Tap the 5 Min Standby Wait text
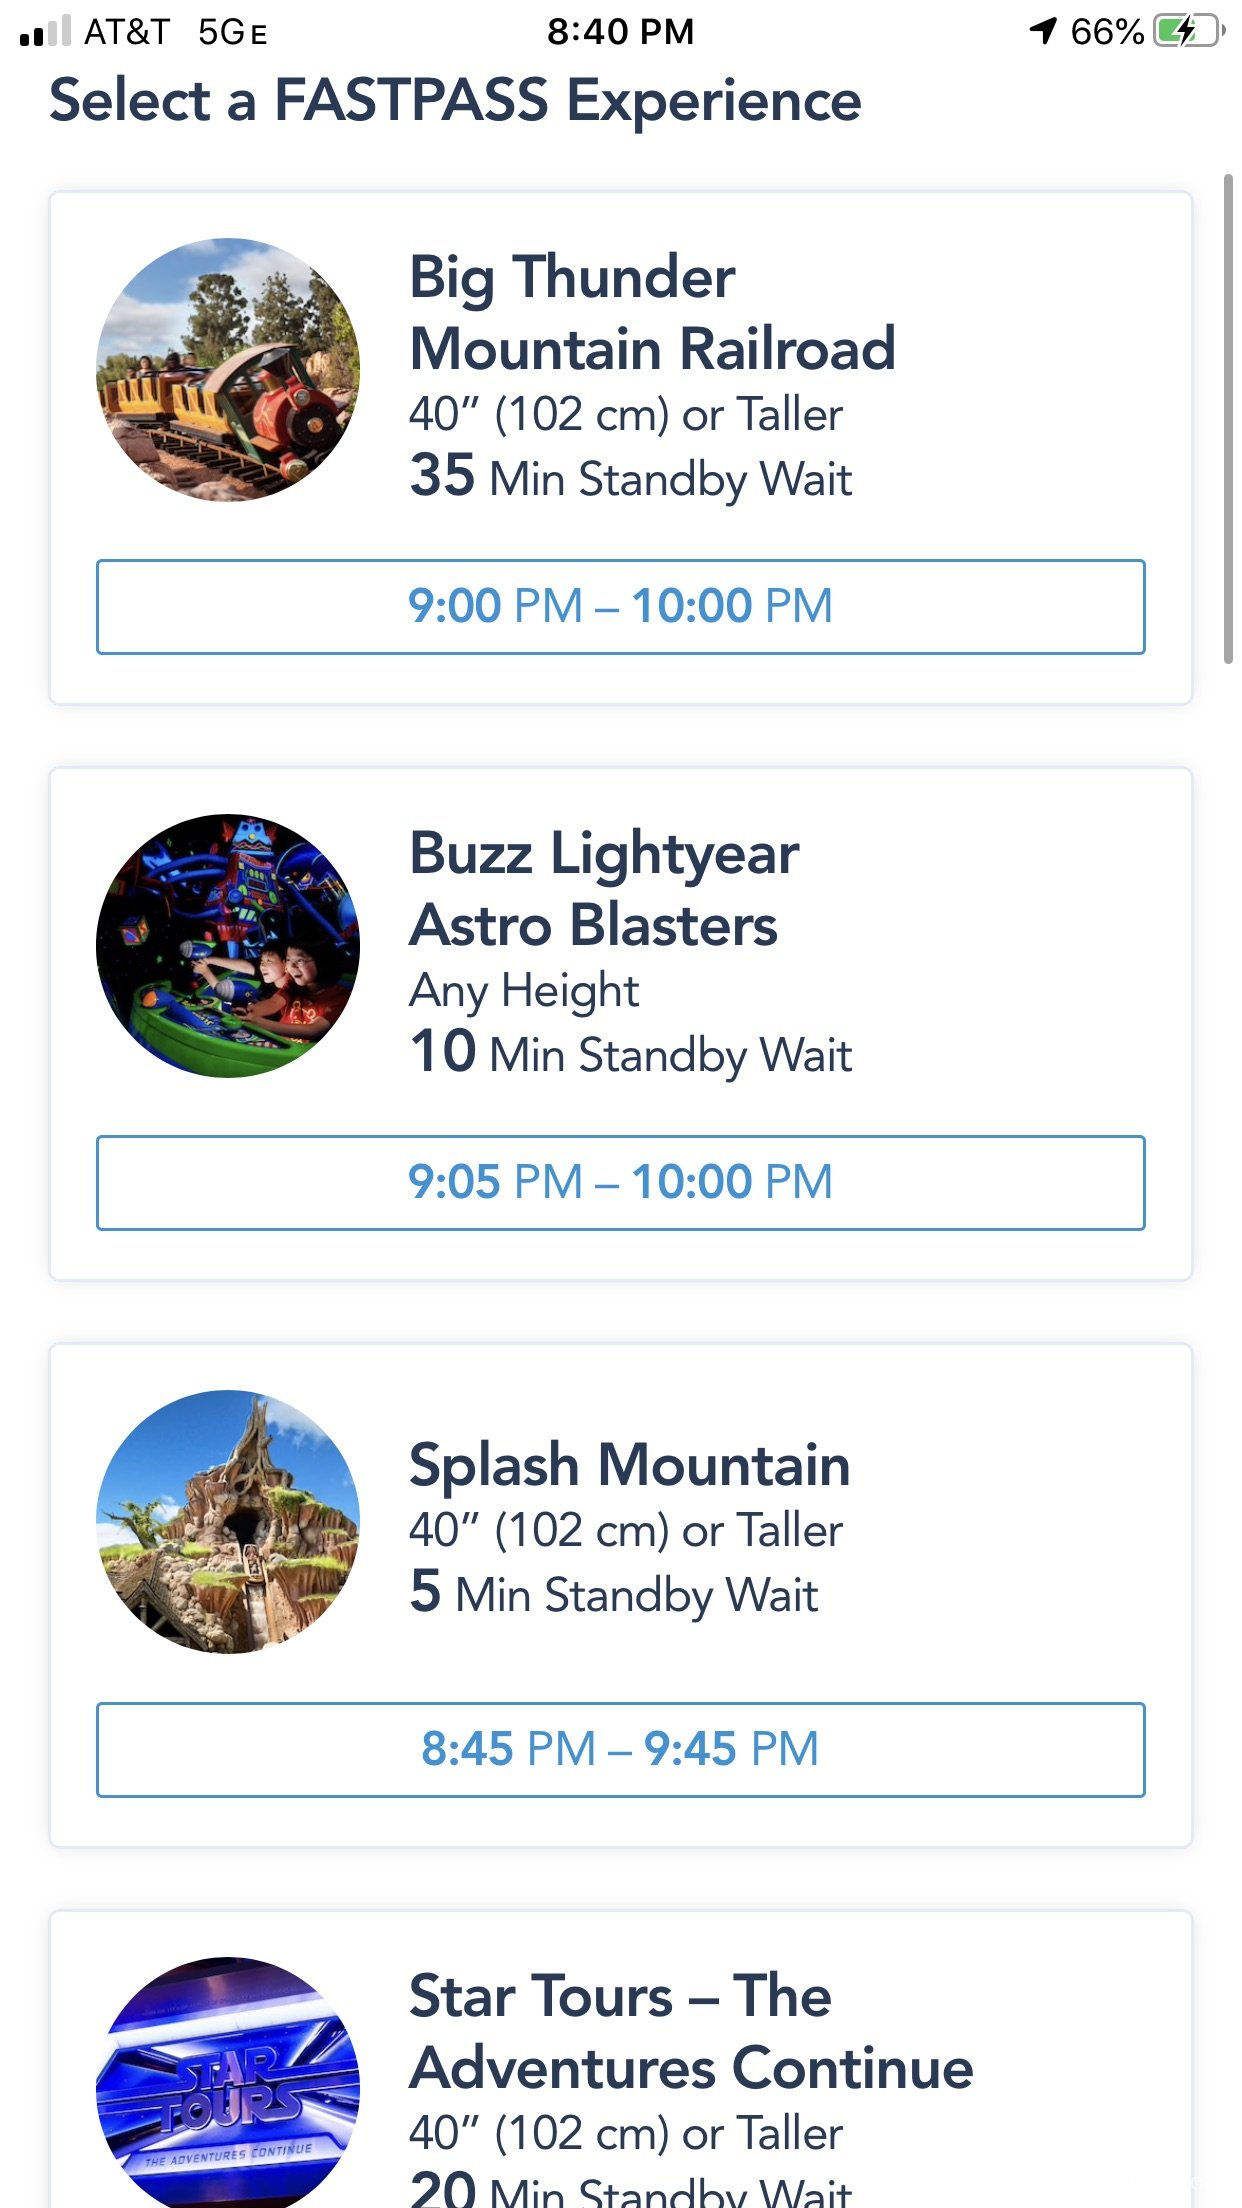The image size is (1242, 2208). pyautogui.click(x=614, y=1593)
